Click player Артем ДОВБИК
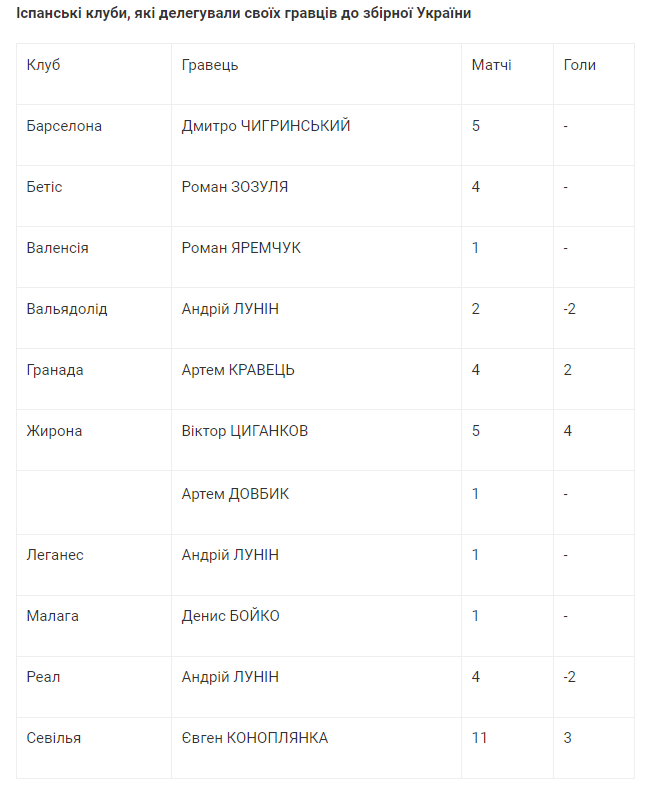Screen dimensions: 653x795 point(235,494)
